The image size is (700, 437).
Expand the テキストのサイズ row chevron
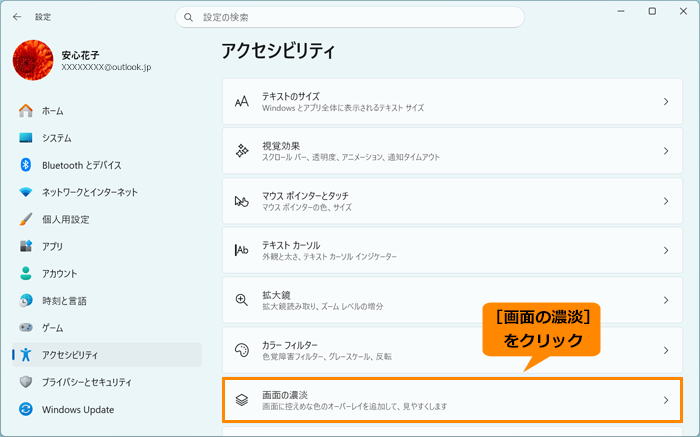[666, 102]
